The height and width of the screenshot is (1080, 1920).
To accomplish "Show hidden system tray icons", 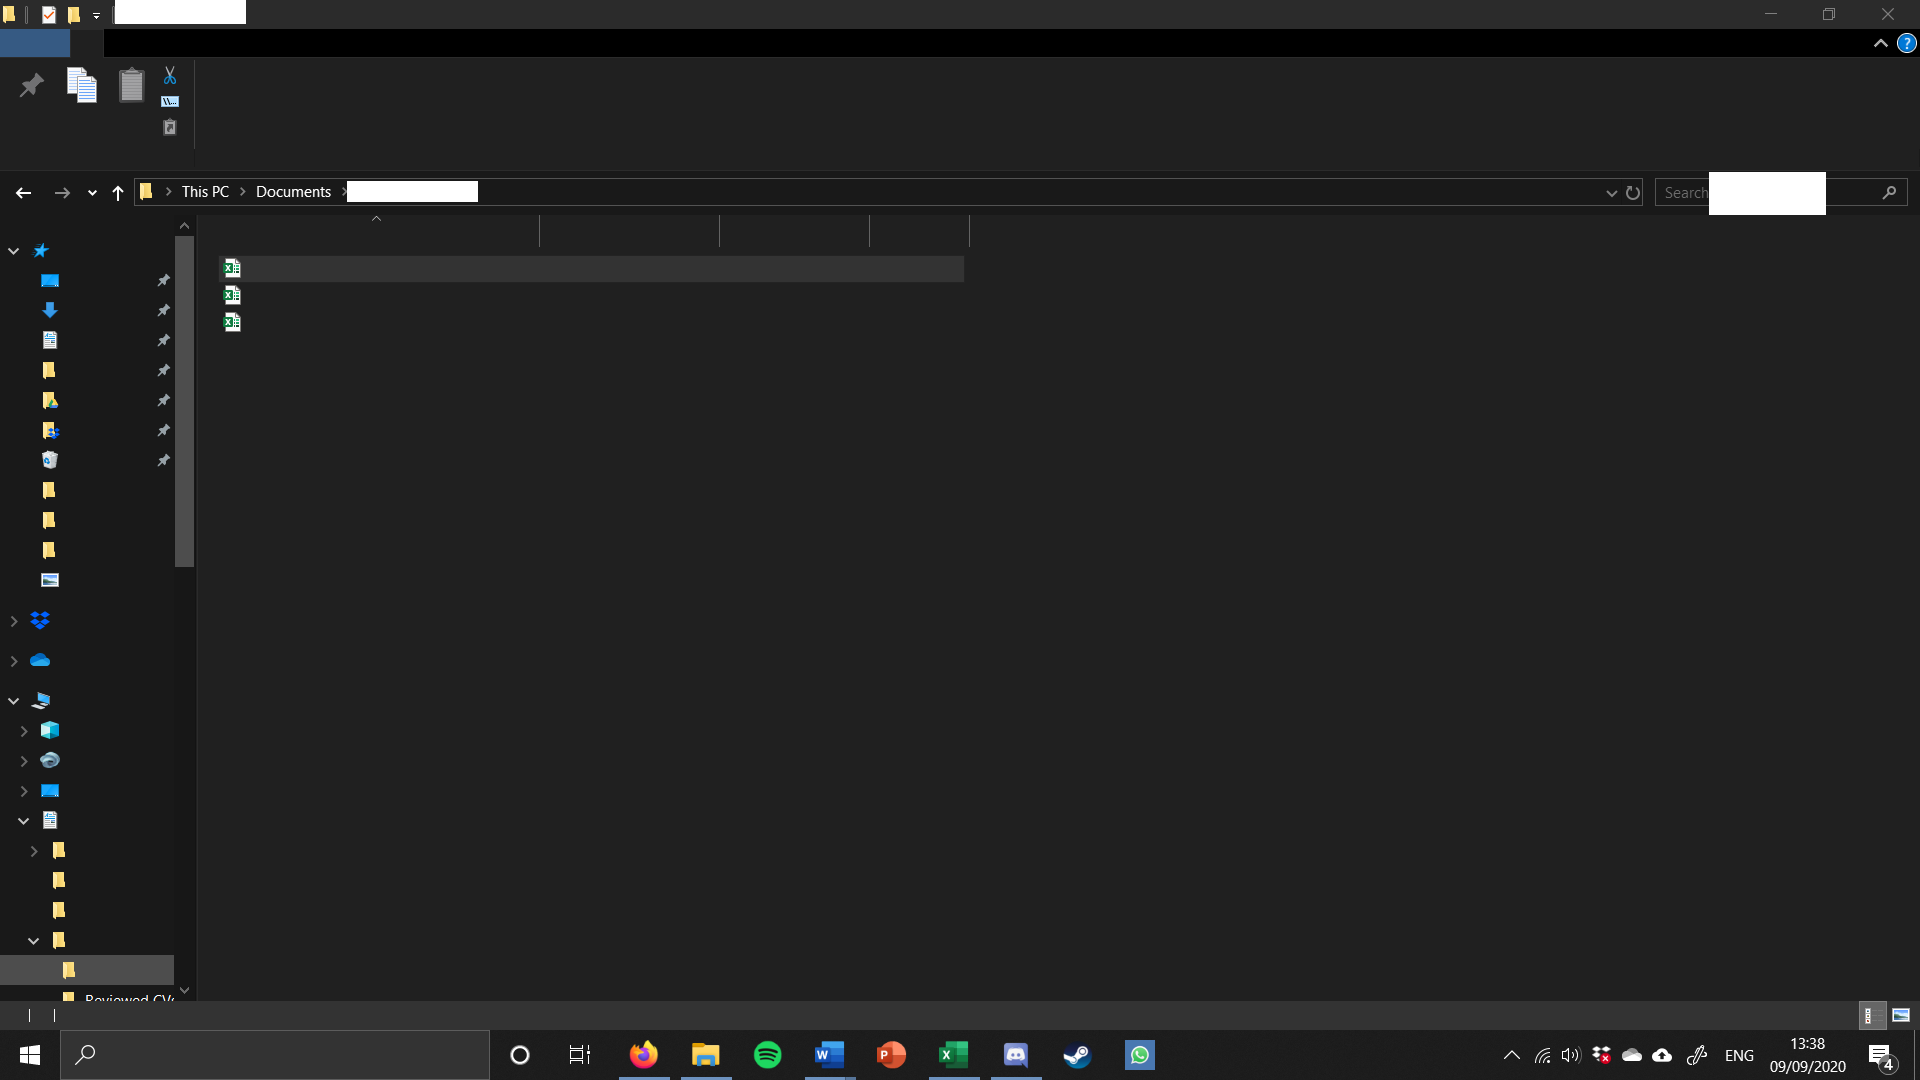I will 1511,1055.
